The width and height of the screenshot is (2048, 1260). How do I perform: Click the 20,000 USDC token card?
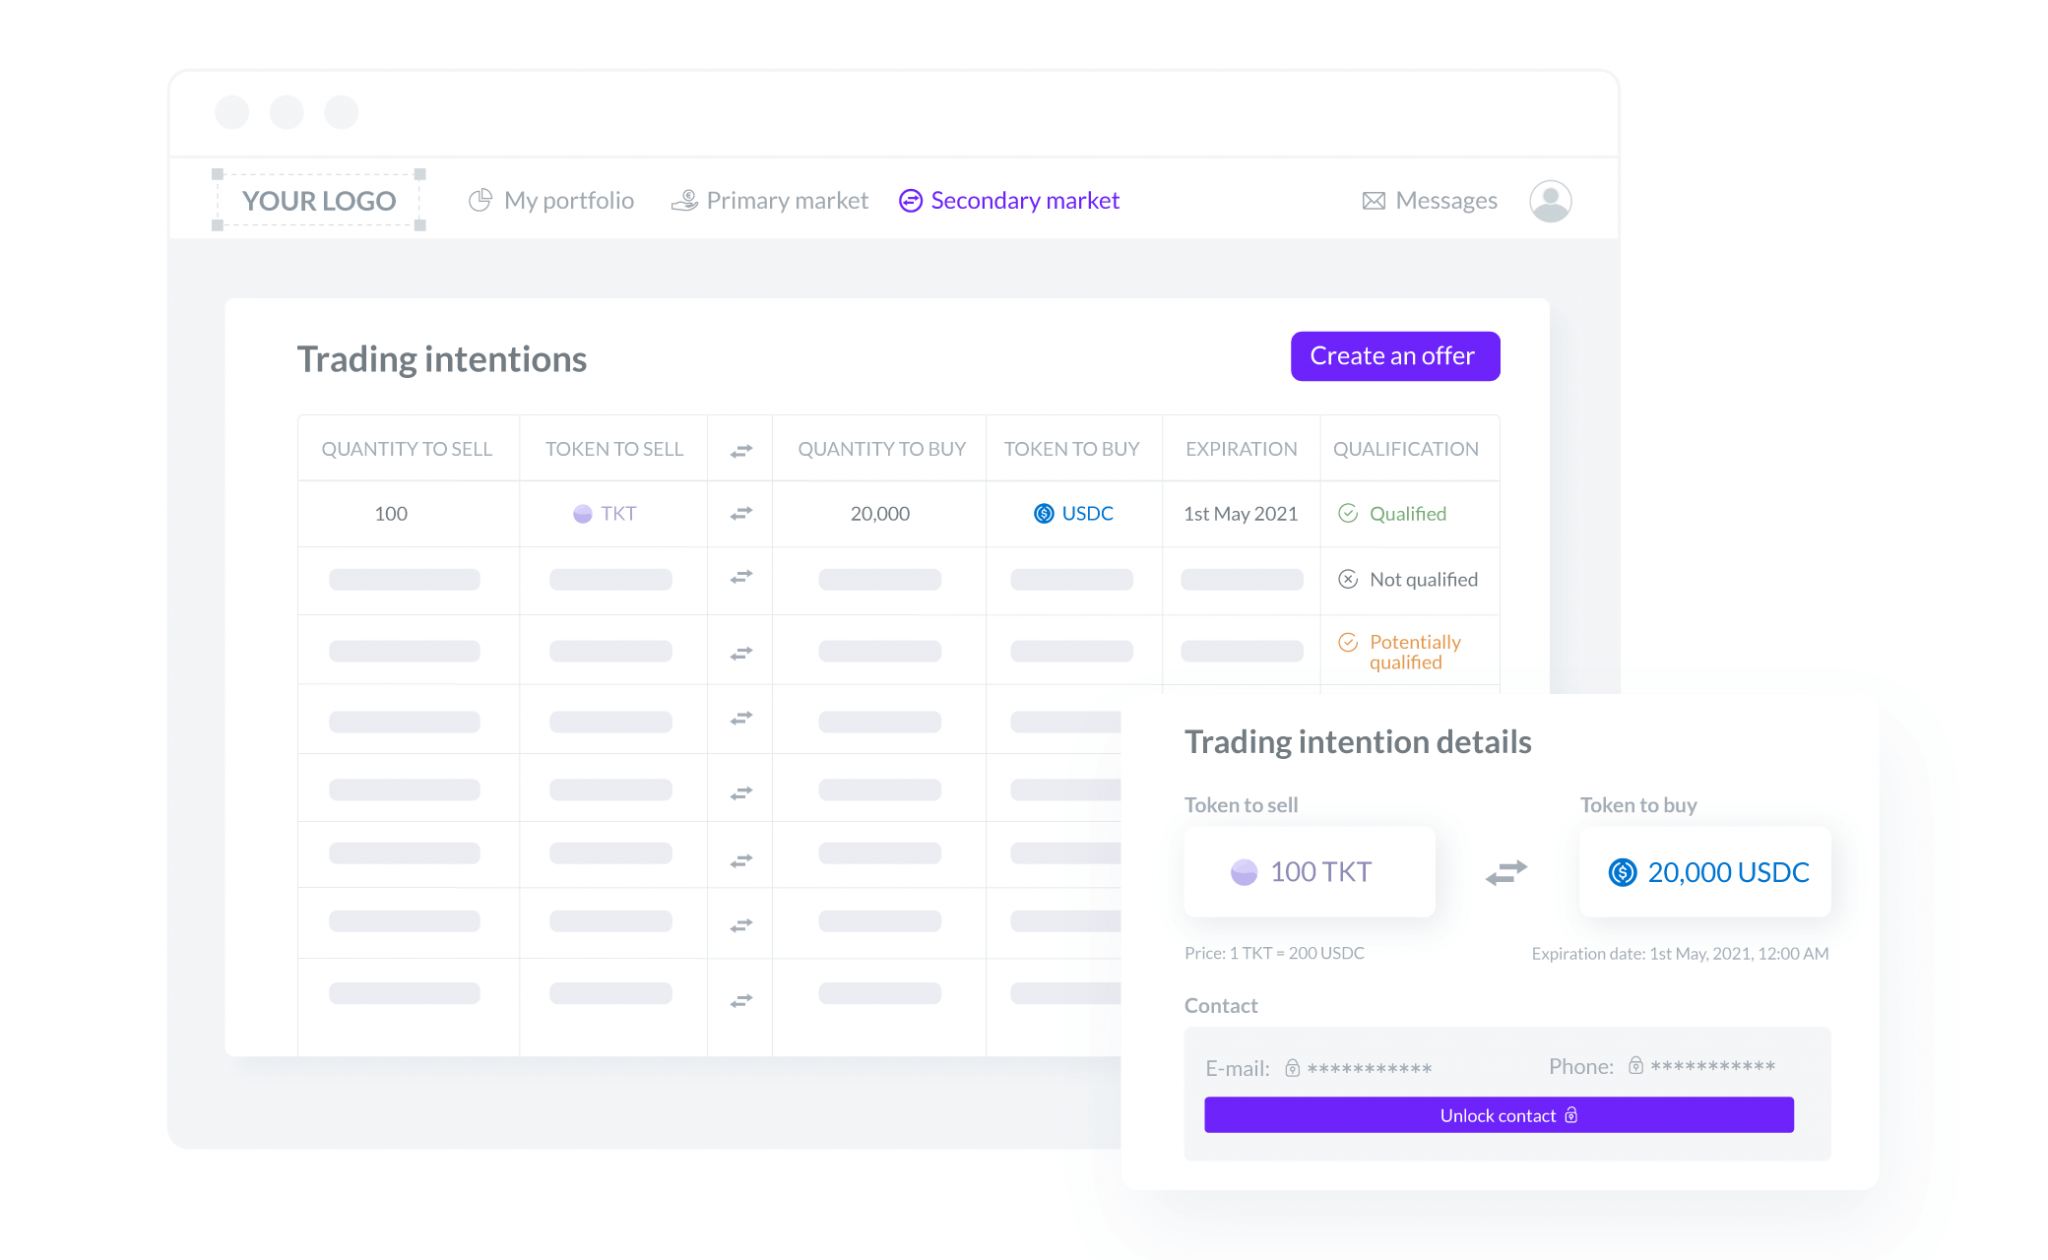(1705, 871)
